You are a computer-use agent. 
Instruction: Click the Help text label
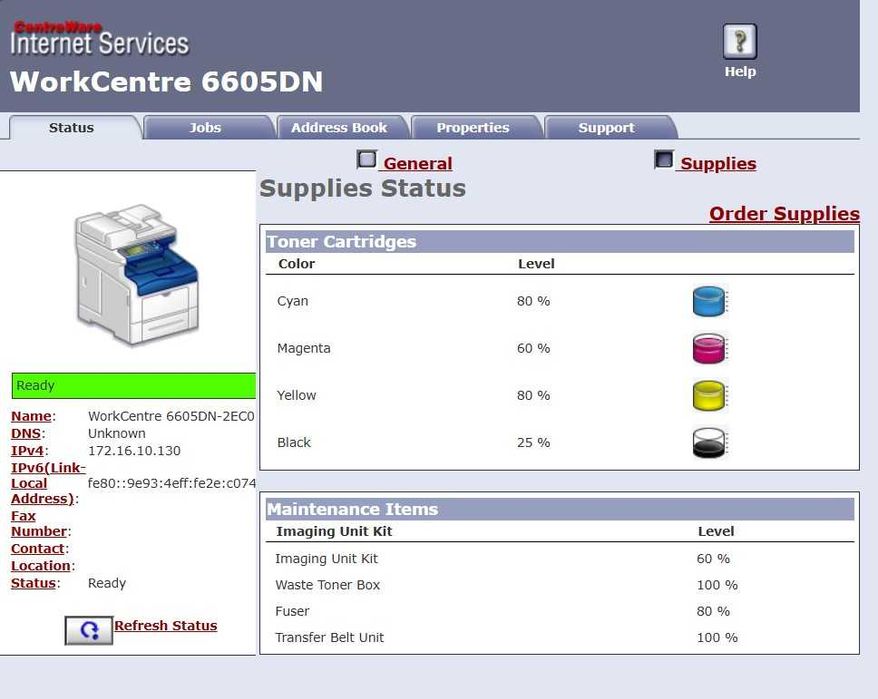740,72
